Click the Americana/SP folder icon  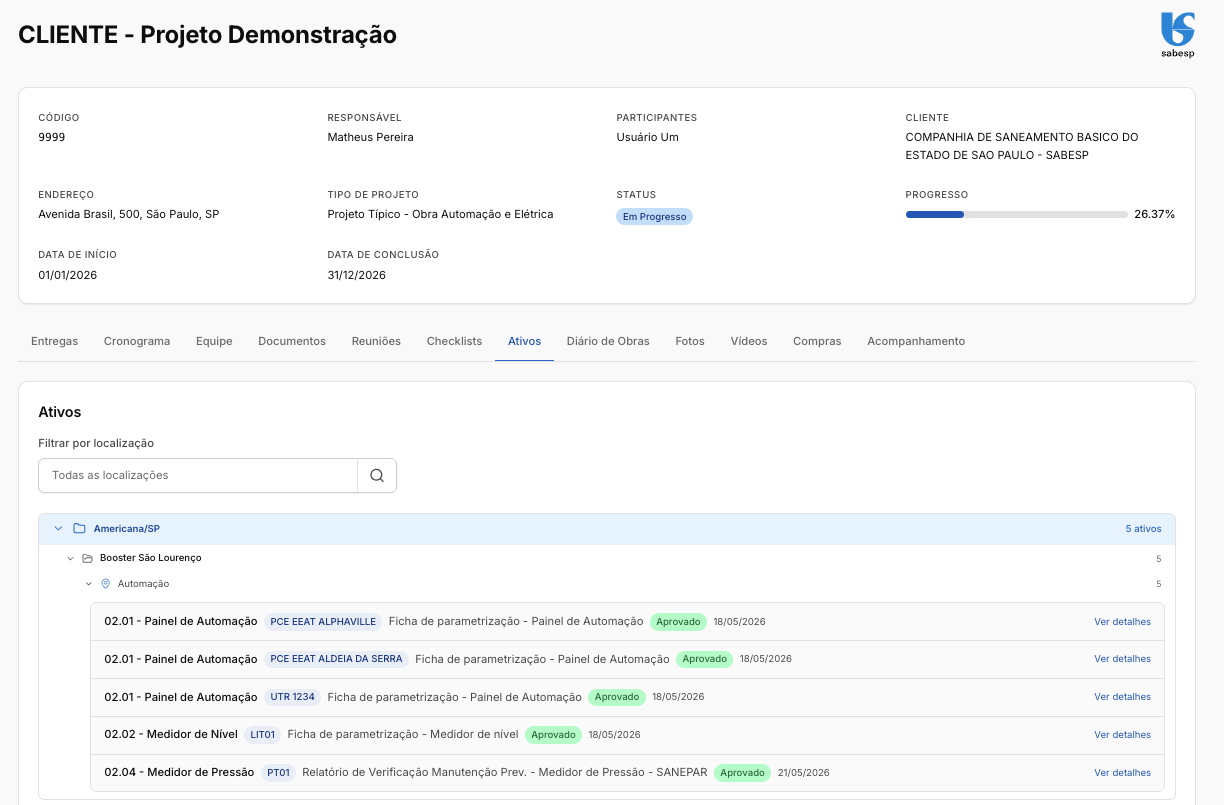(79, 529)
